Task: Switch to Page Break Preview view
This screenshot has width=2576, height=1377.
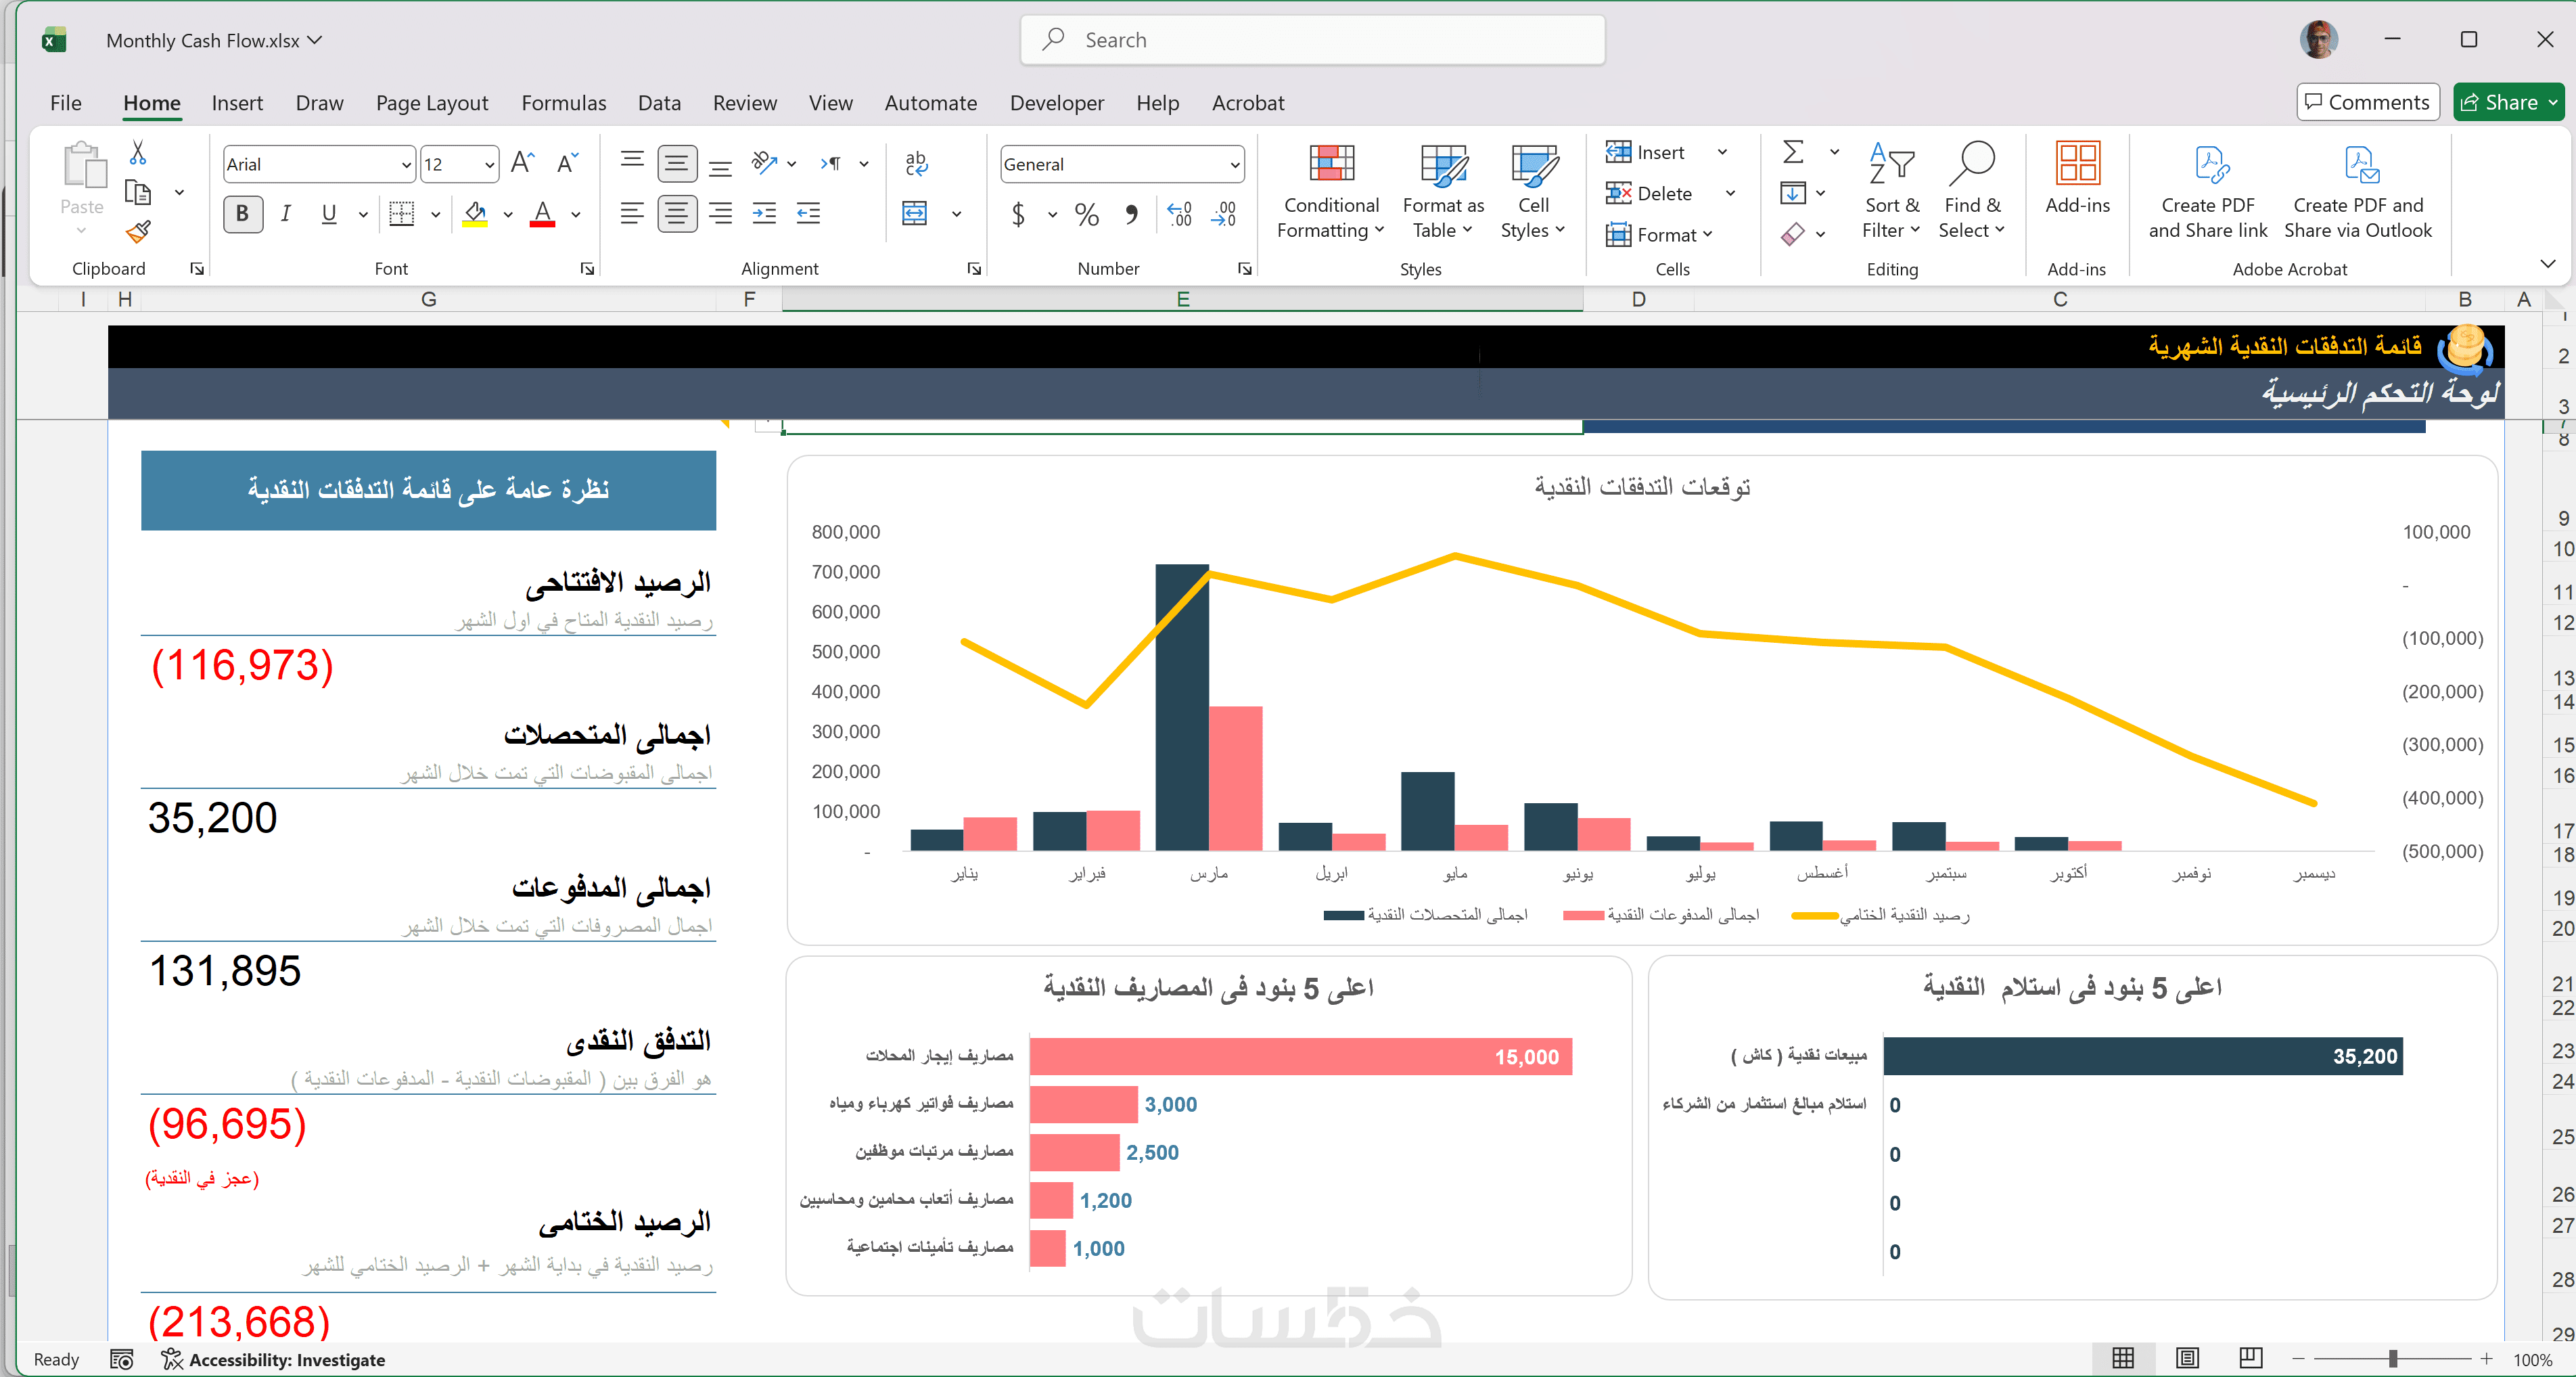Action: click(2250, 1358)
